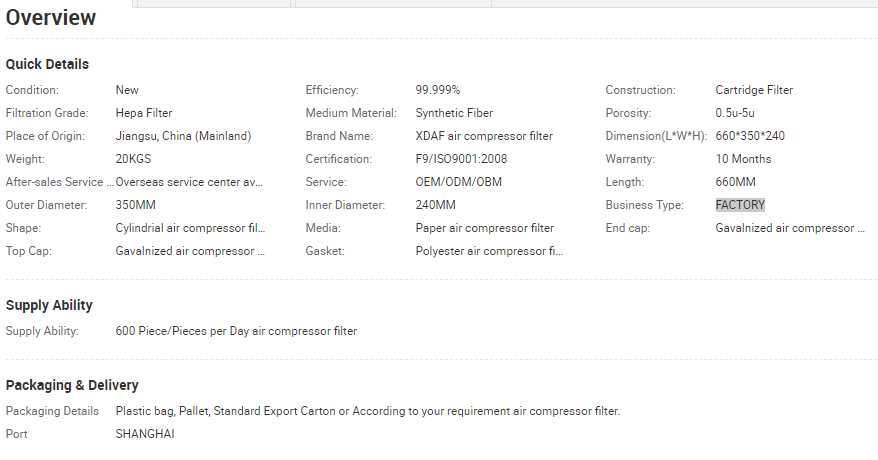This screenshot has height=460, width=878.
Task: Click the 99.999% efficiency value
Action: [438, 90]
